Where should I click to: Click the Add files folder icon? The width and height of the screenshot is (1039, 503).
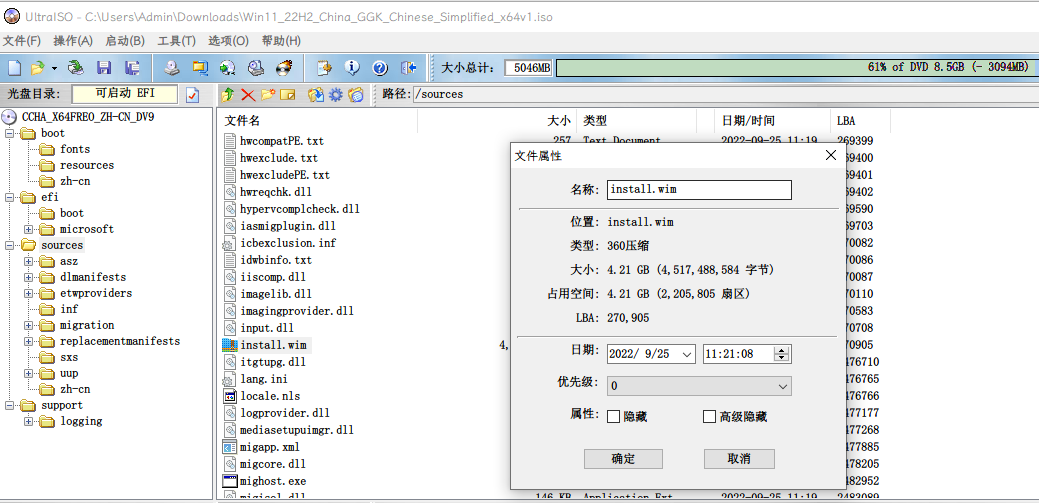click(x=316, y=95)
